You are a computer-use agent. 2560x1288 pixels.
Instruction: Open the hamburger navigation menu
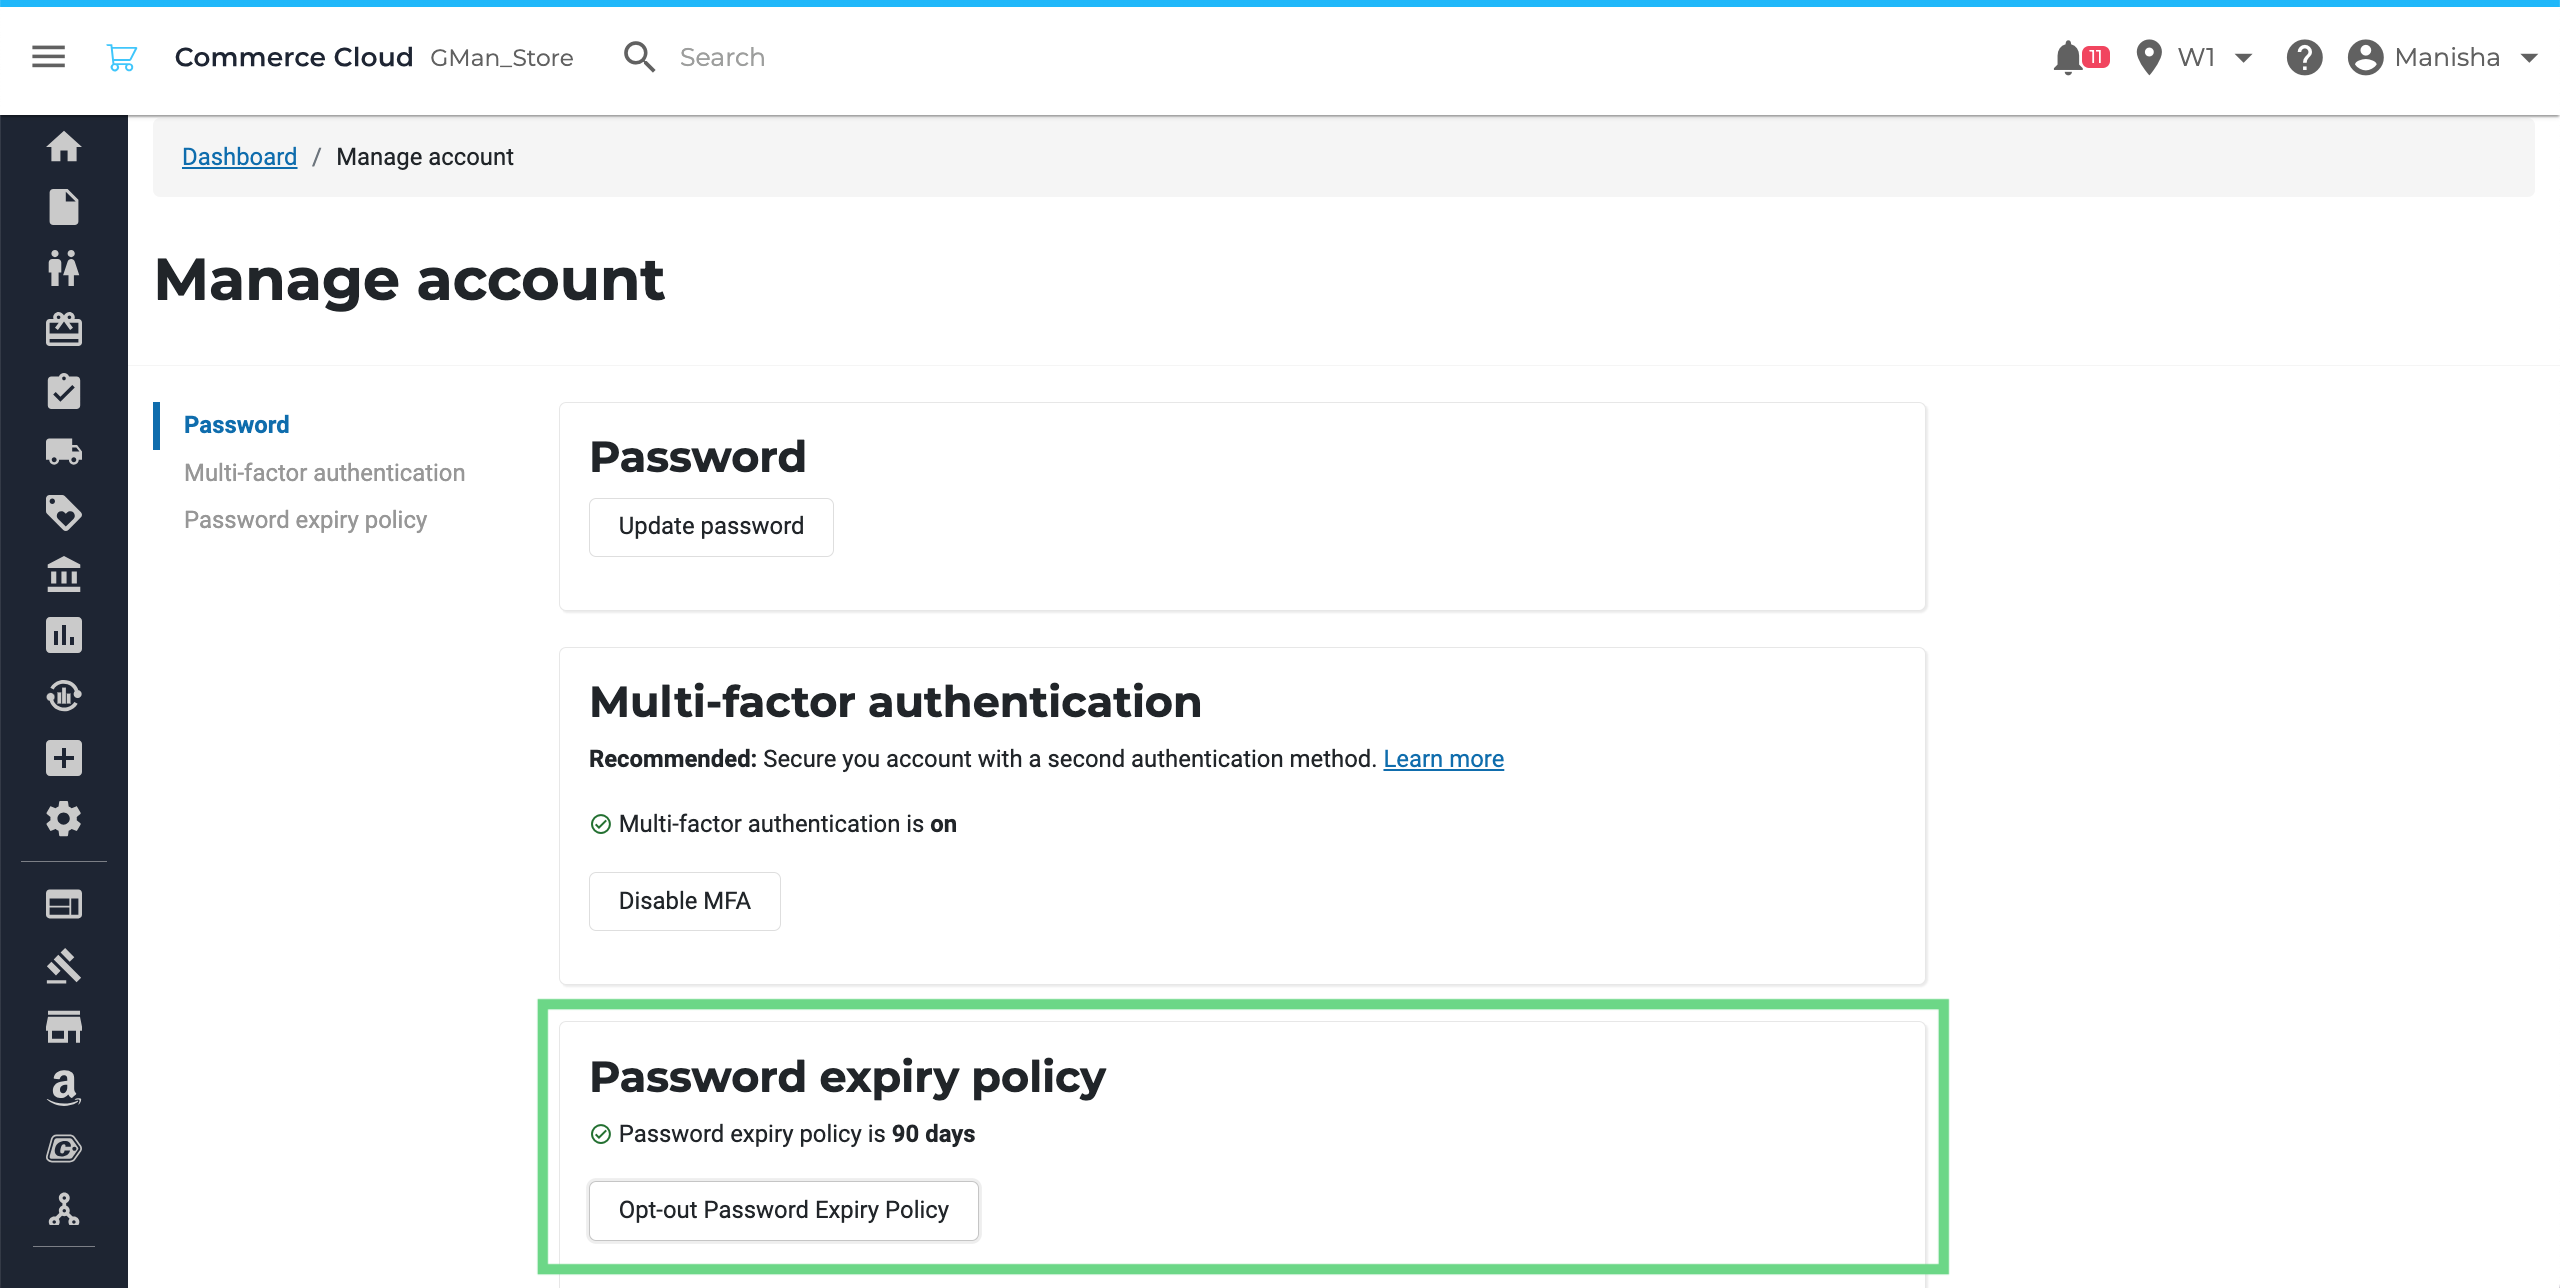(x=48, y=57)
